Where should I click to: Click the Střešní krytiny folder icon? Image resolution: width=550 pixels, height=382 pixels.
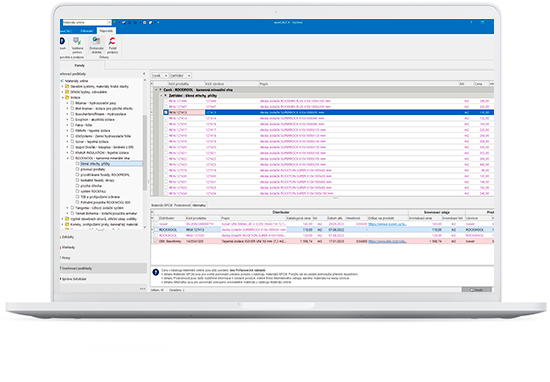(x=67, y=92)
